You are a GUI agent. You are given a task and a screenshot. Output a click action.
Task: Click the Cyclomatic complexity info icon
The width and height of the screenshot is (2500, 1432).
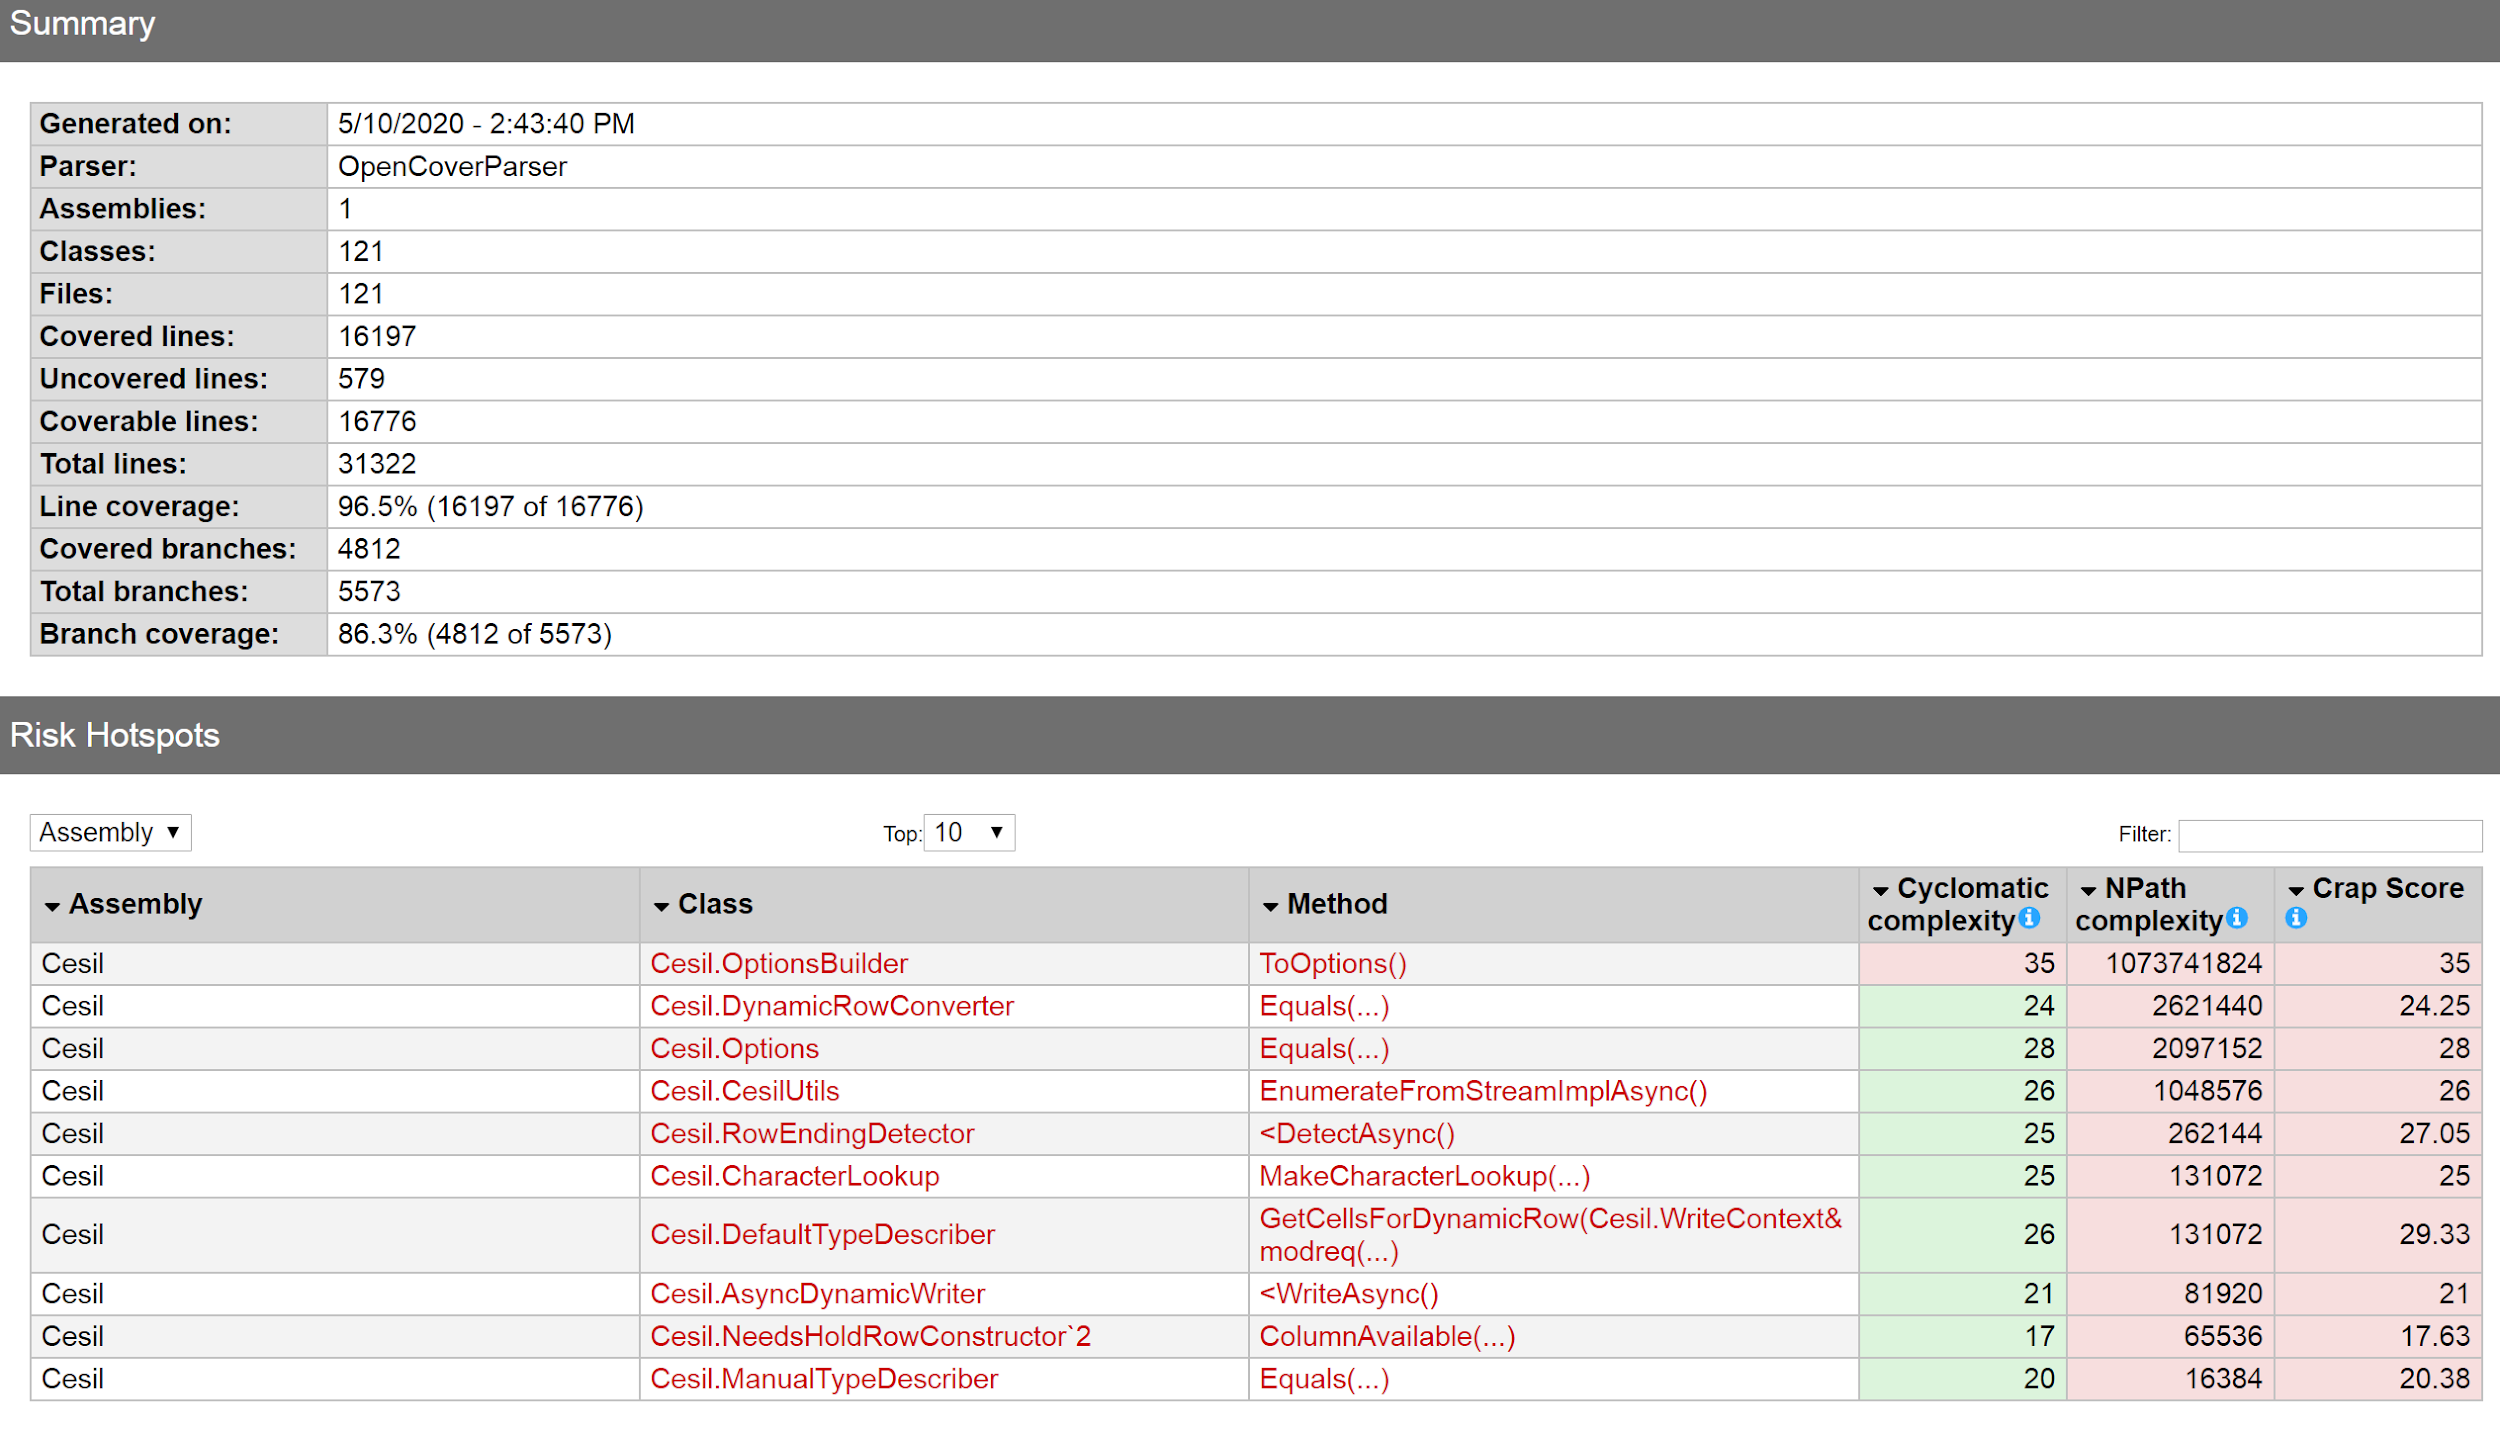point(2029,918)
